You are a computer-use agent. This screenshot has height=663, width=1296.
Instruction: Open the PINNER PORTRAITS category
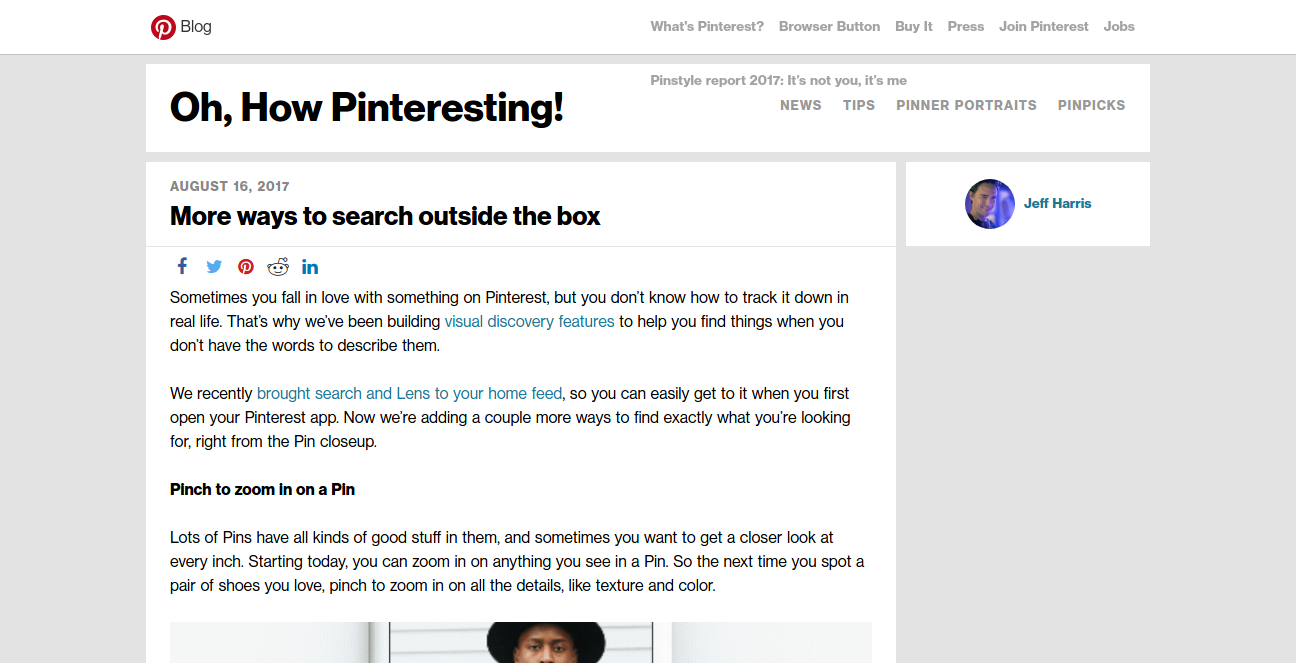(x=966, y=105)
